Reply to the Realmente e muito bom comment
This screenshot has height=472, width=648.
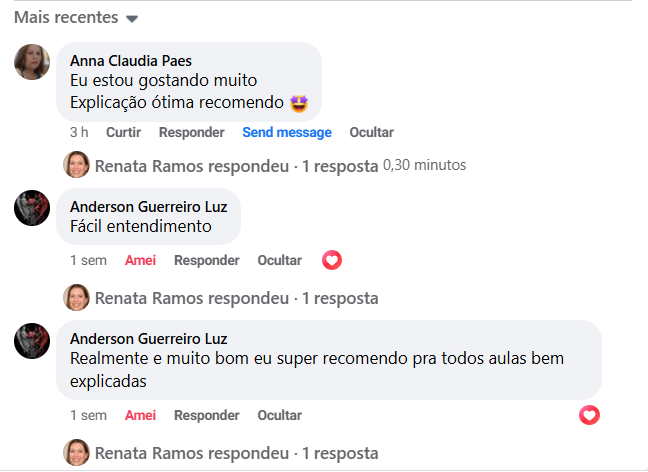(x=206, y=415)
